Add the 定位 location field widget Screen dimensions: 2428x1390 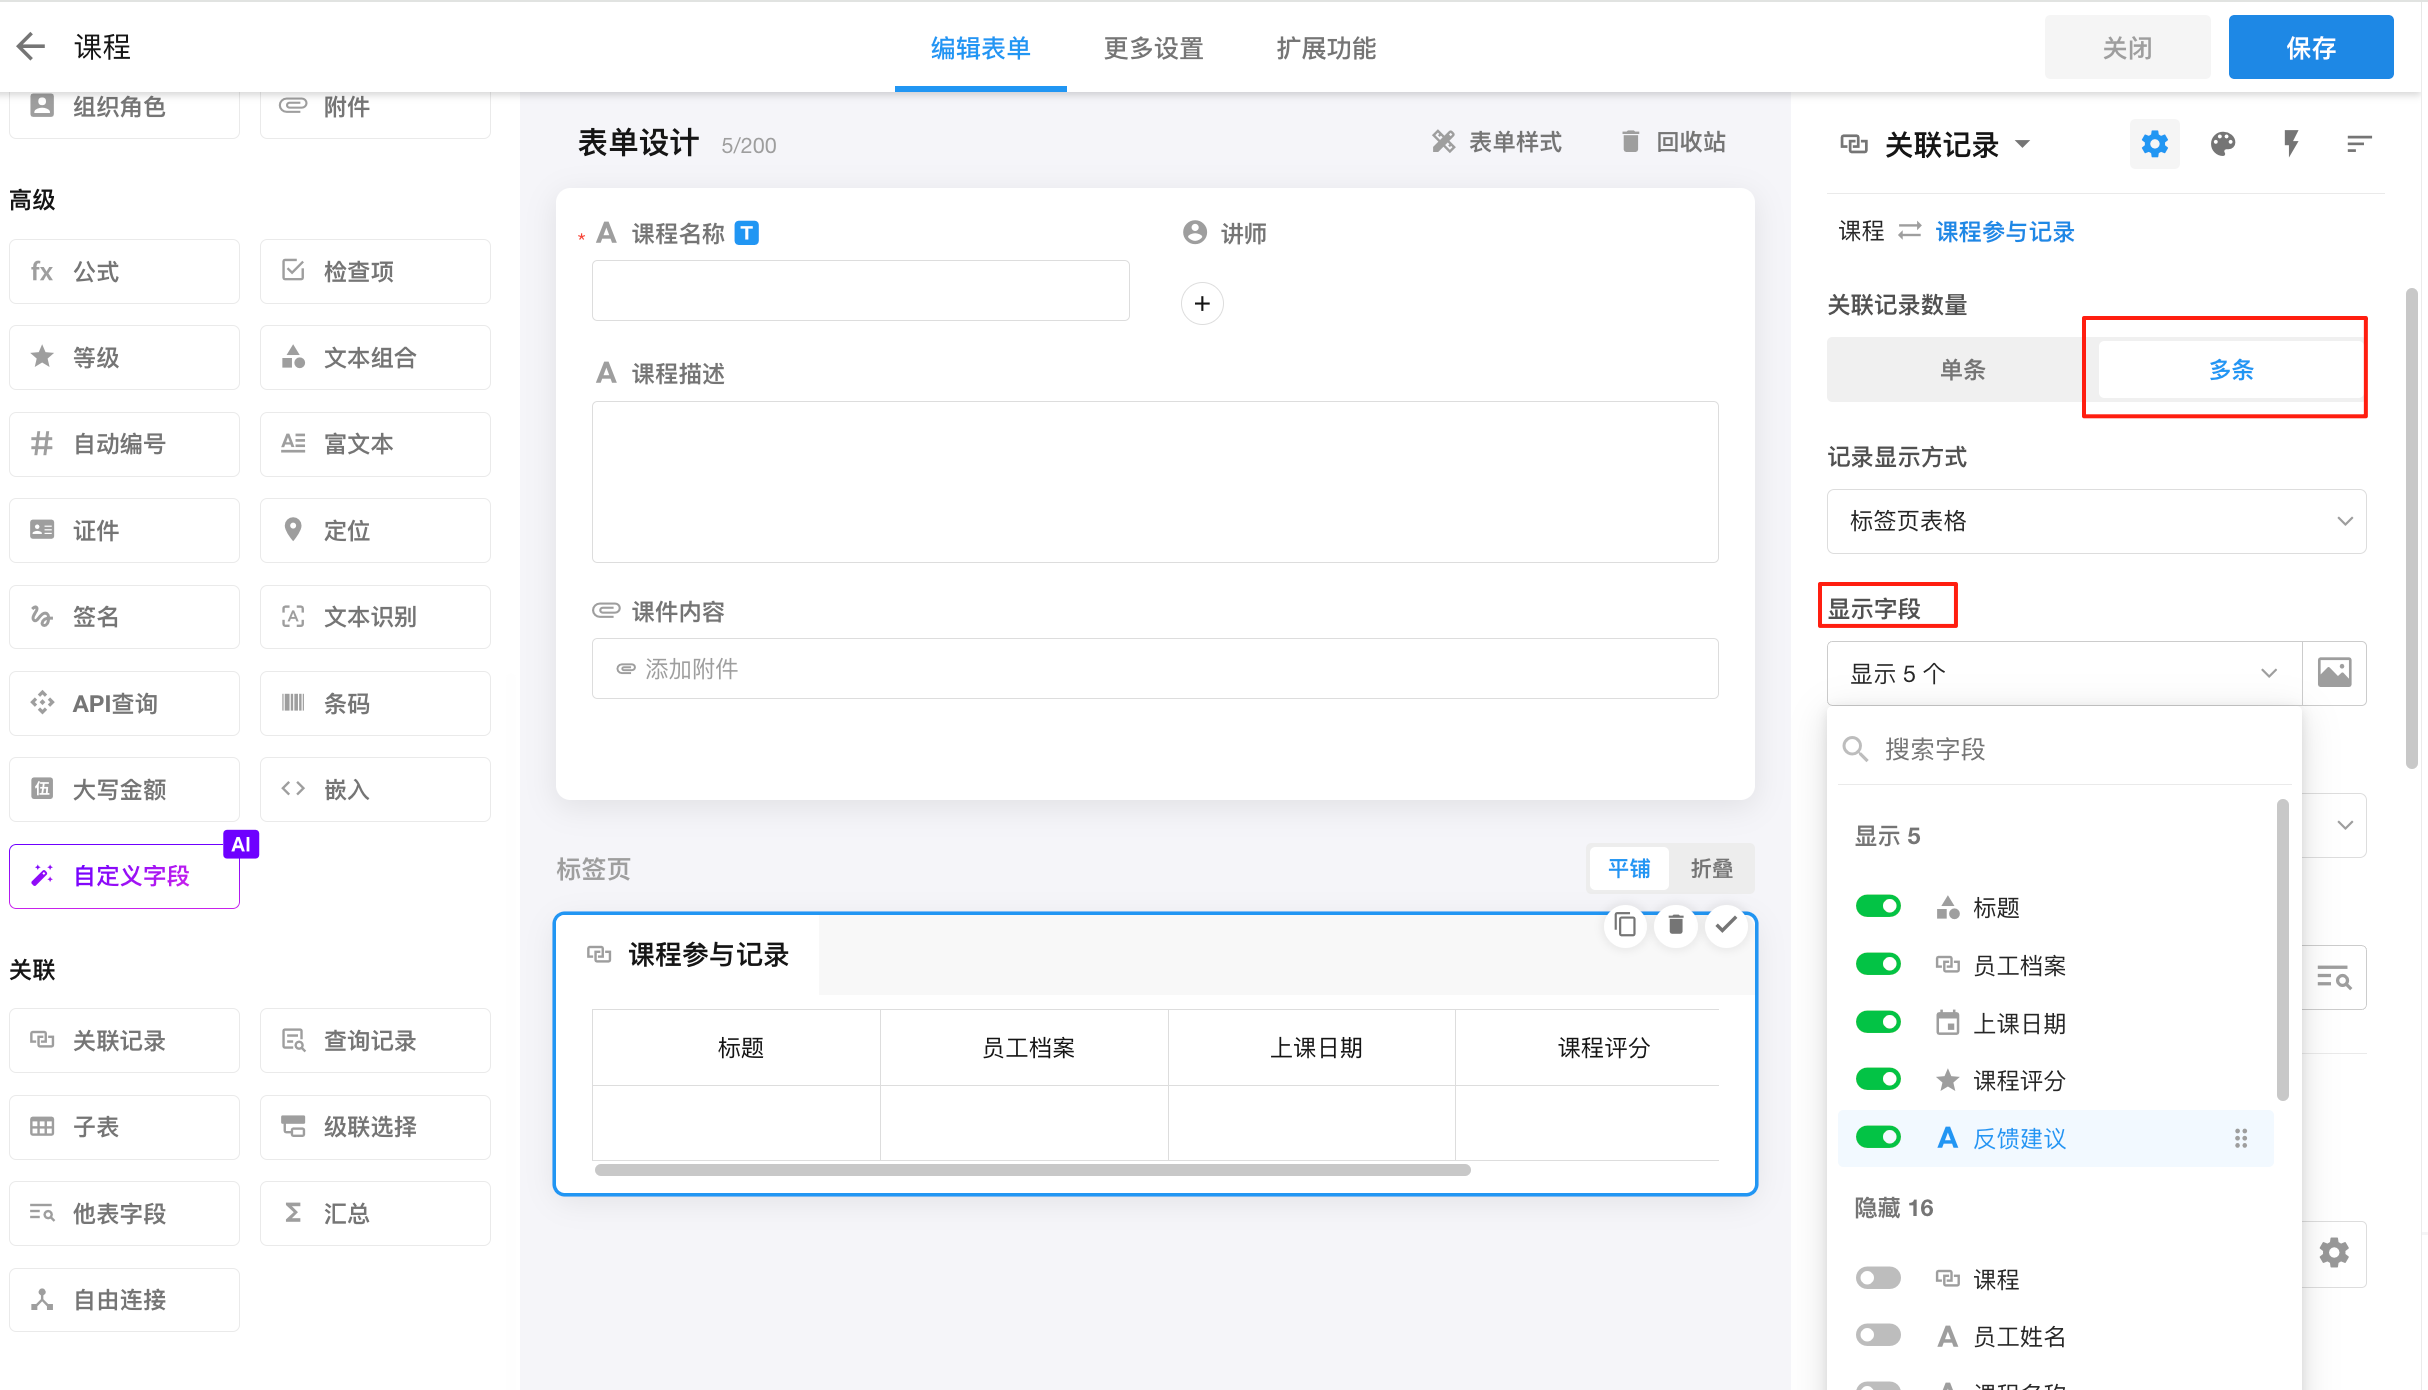click(x=375, y=530)
